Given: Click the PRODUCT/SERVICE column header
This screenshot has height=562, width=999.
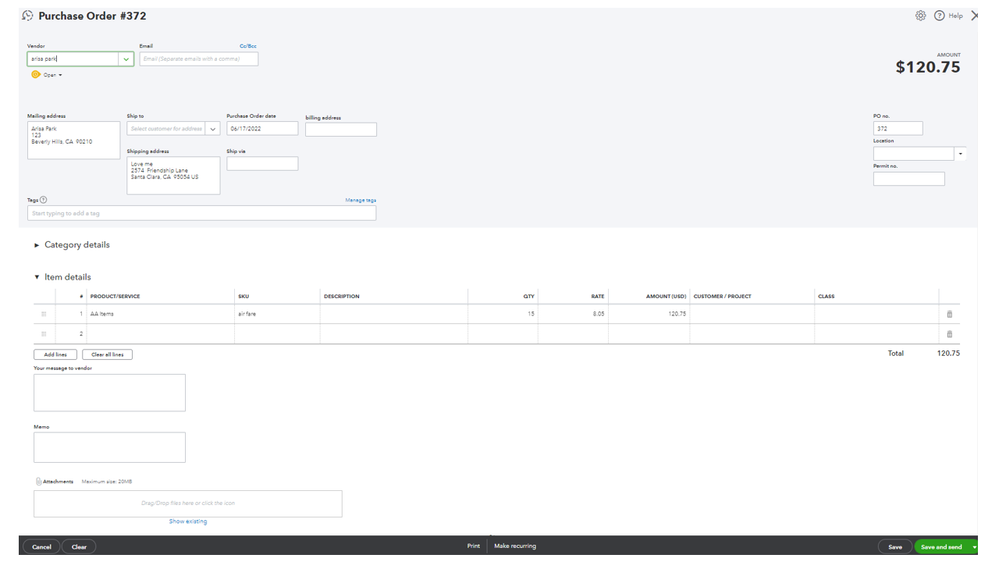Looking at the screenshot, I should tap(115, 296).
